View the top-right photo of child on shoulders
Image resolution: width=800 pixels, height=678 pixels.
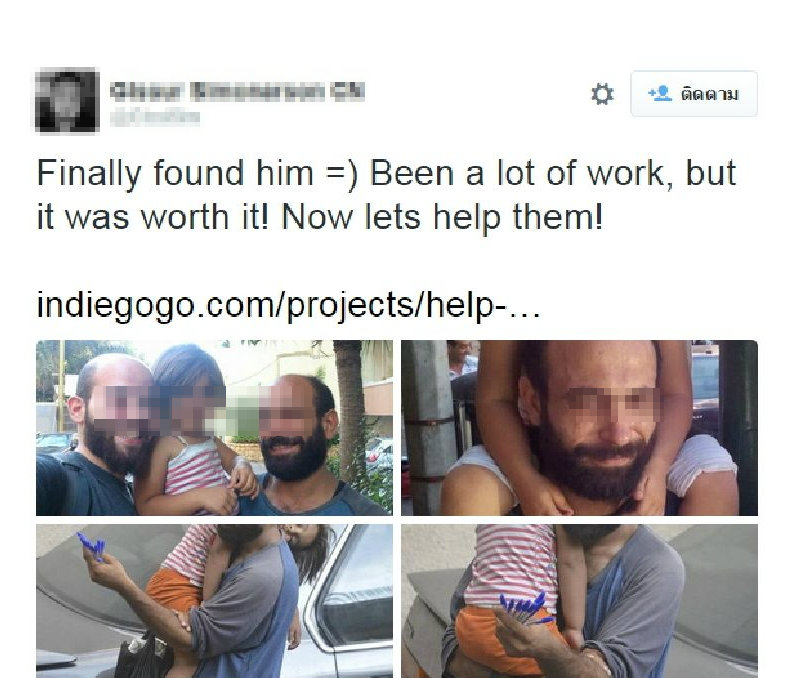579,428
